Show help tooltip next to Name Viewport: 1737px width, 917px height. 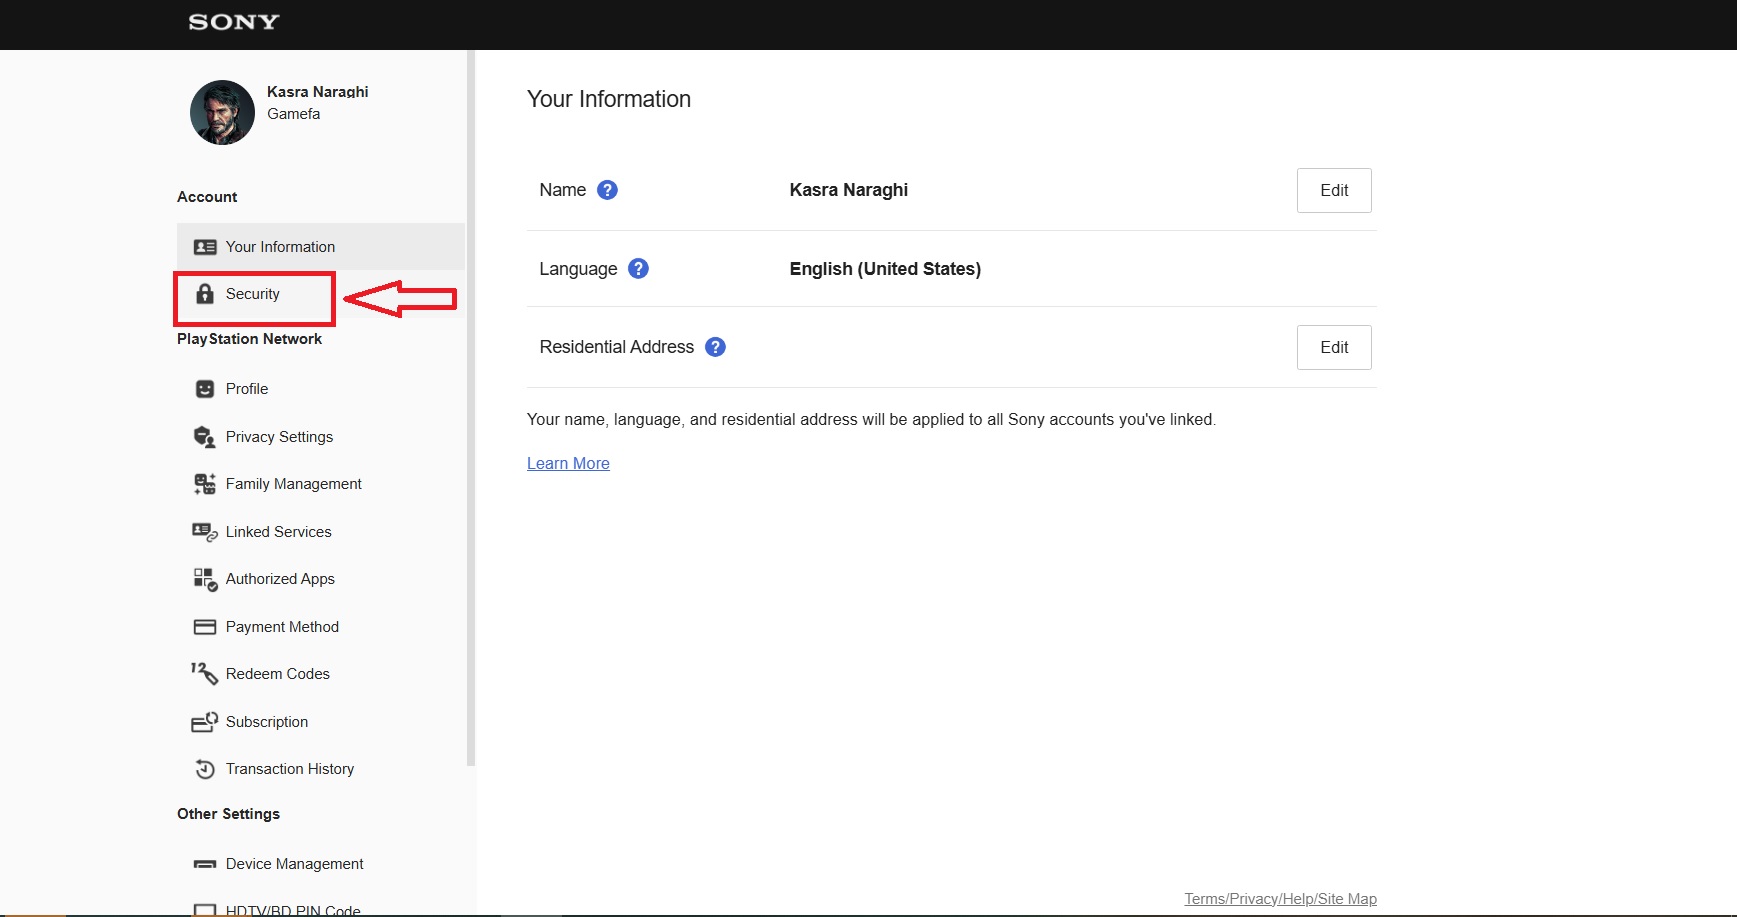pyautogui.click(x=607, y=190)
